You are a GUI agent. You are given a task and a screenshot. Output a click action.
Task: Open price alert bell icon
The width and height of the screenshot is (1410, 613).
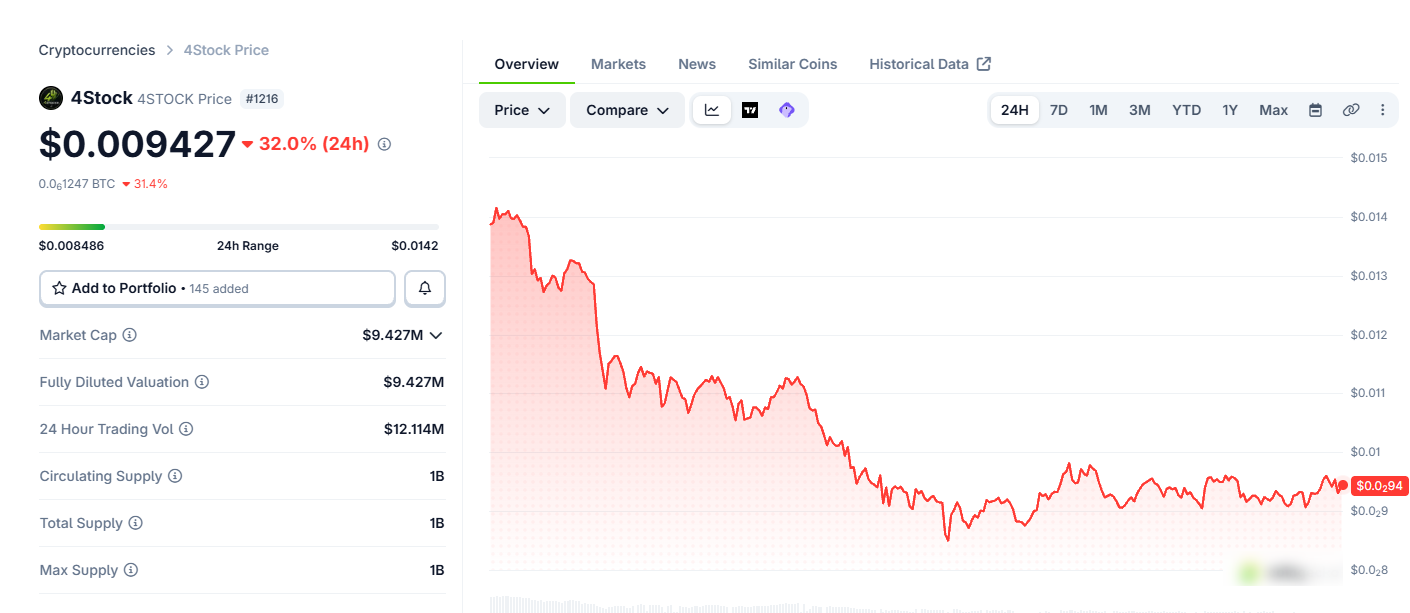coord(425,288)
